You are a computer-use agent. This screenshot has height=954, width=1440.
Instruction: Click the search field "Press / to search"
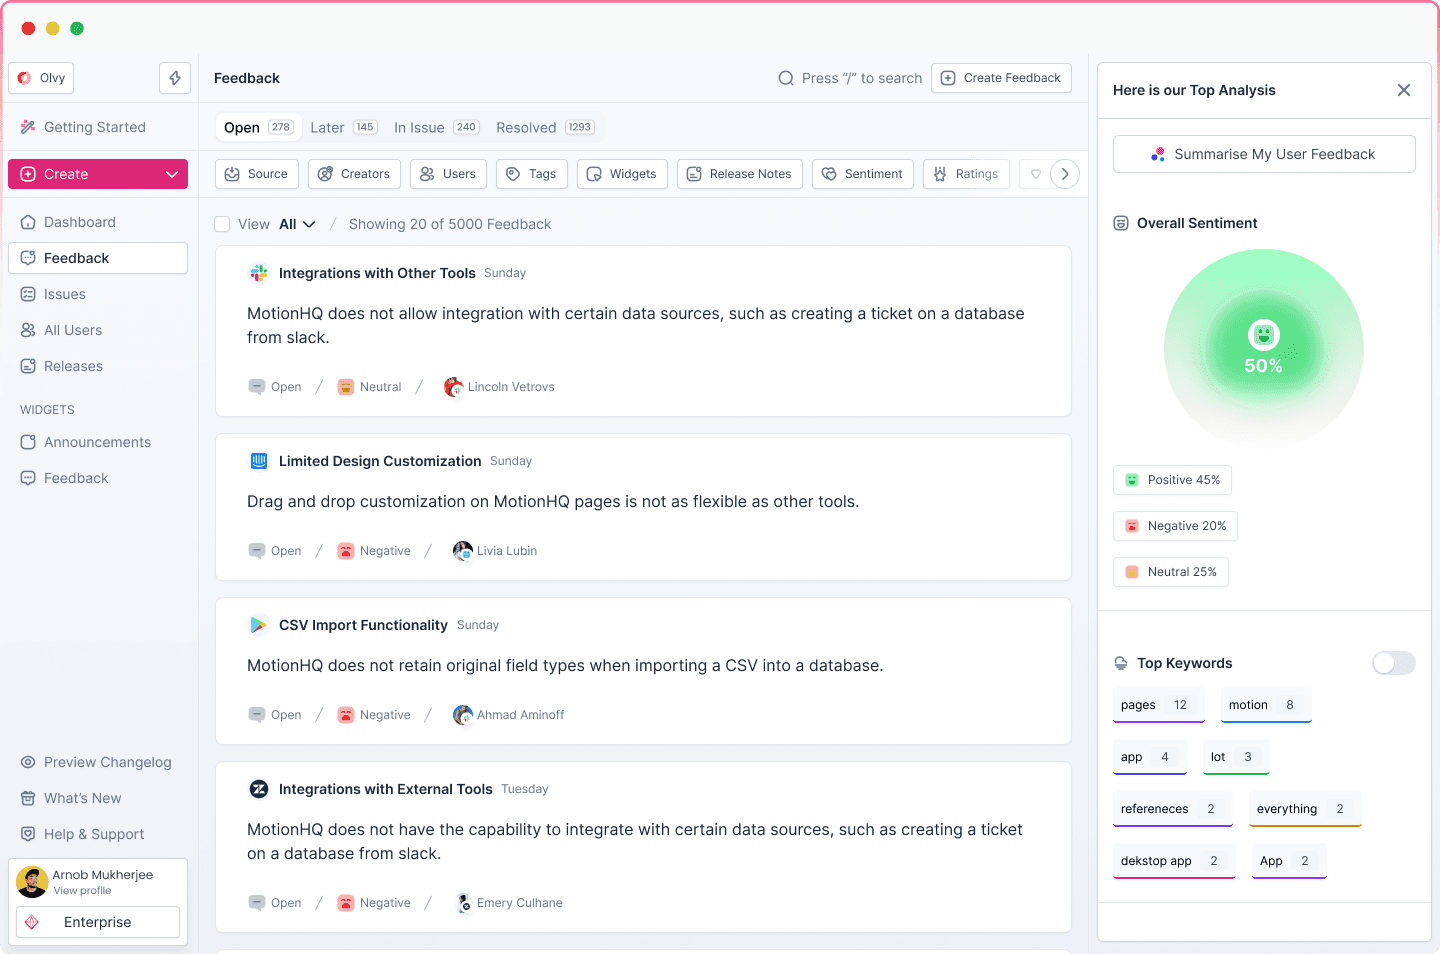pos(850,78)
